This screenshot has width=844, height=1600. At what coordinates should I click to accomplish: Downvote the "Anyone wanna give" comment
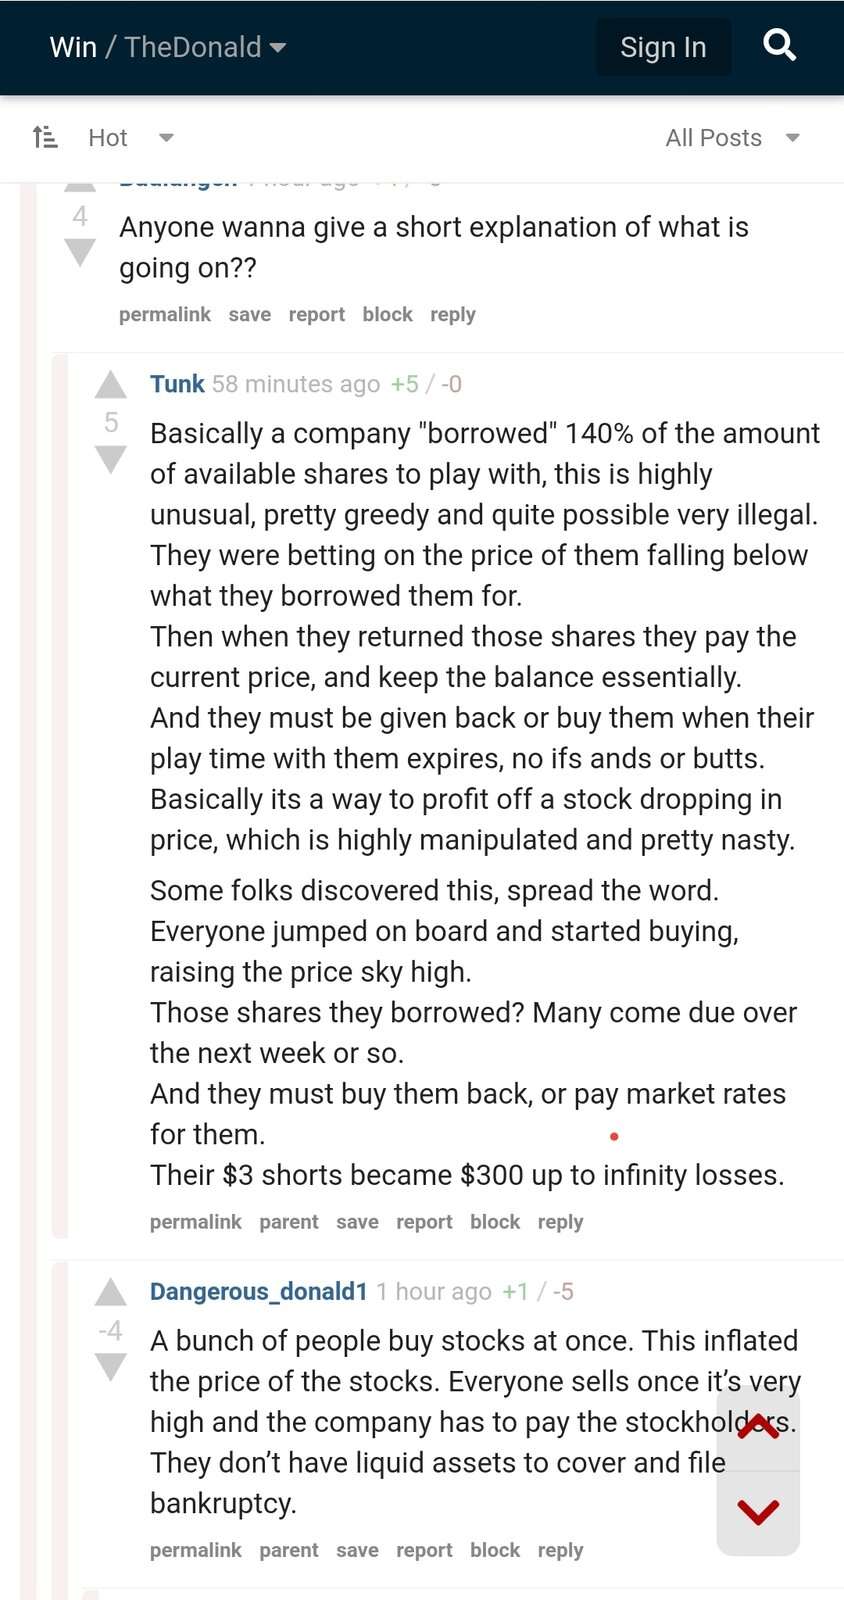tap(80, 252)
